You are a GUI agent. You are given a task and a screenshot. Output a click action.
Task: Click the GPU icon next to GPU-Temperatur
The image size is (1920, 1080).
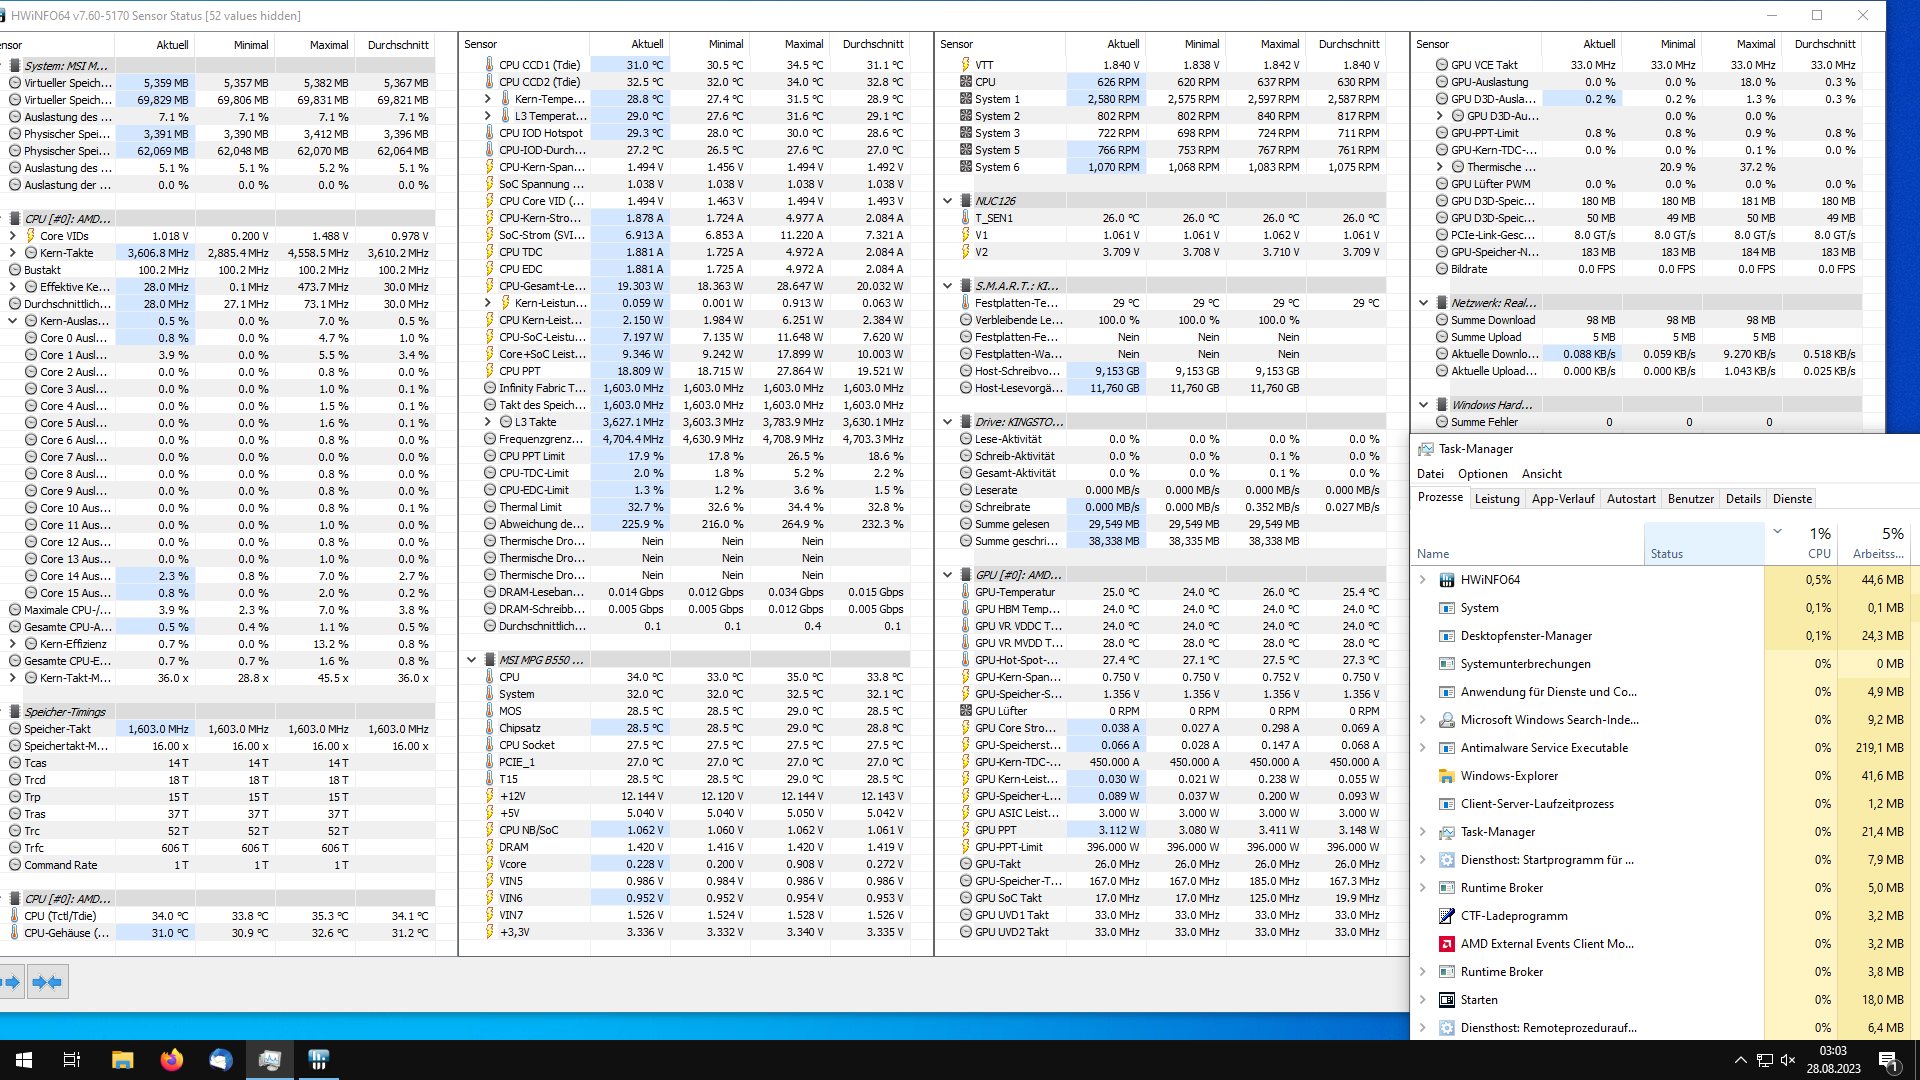coord(965,592)
